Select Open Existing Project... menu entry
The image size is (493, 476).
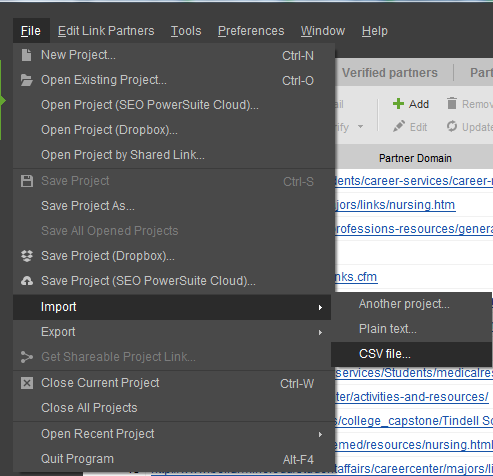click(x=173, y=80)
